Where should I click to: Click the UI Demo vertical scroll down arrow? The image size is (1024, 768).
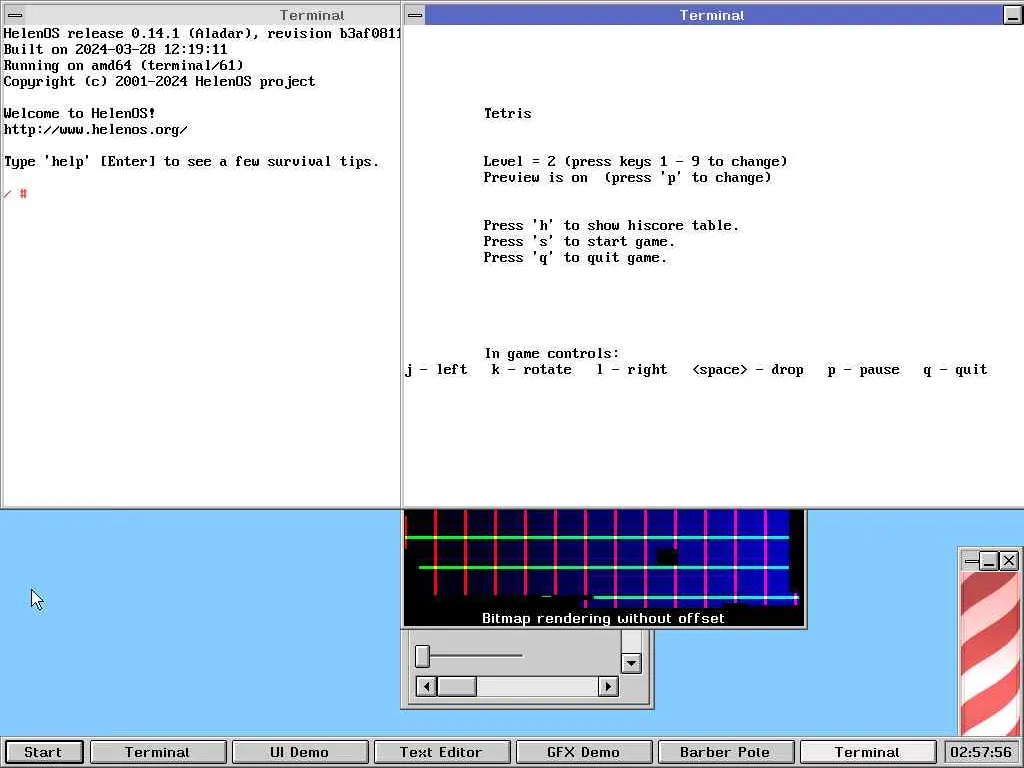[x=631, y=664]
